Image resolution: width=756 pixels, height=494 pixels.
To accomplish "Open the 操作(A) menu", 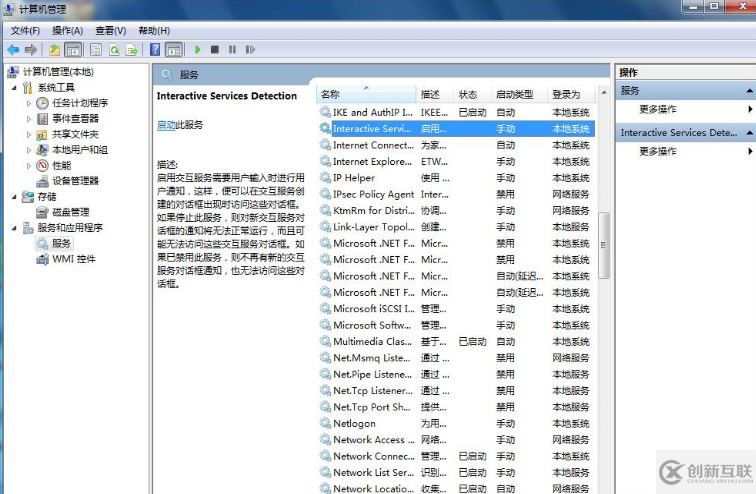I will click(x=68, y=31).
